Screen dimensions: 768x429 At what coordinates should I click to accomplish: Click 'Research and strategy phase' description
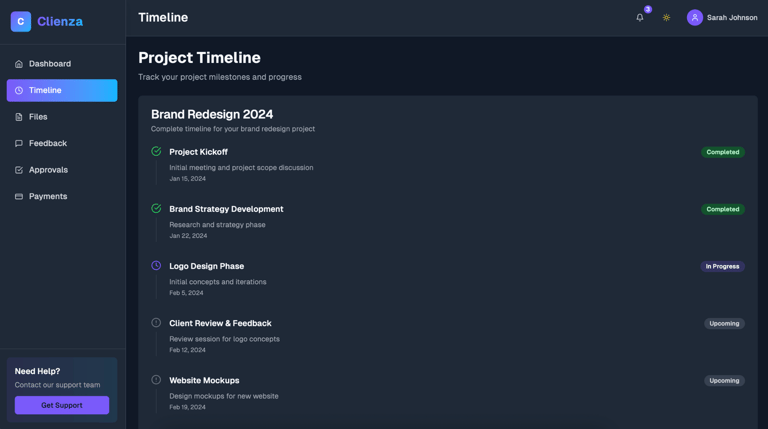pyautogui.click(x=217, y=225)
